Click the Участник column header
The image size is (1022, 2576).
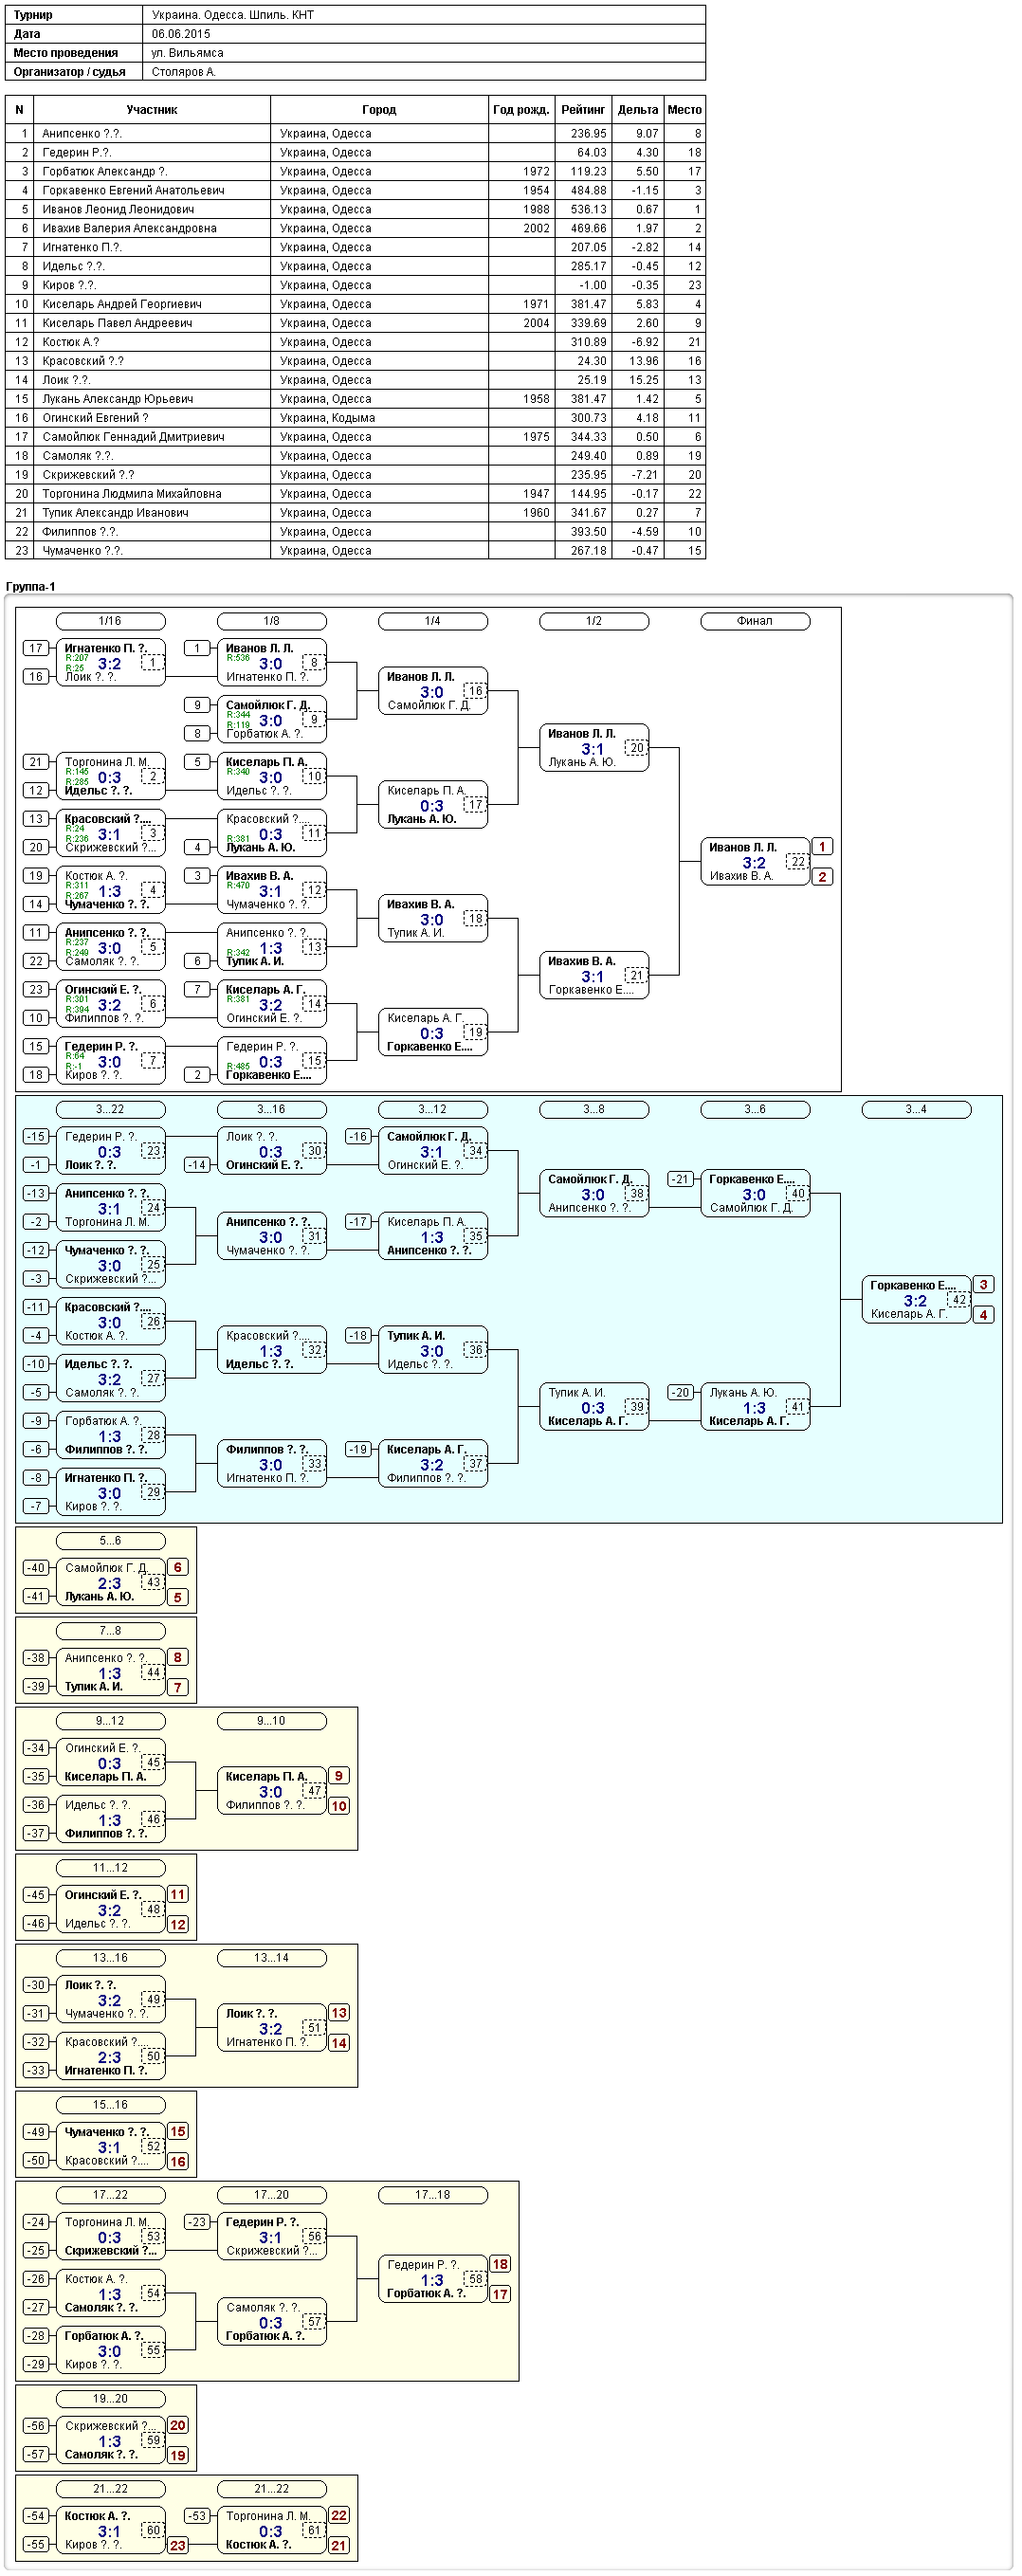coord(152,110)
